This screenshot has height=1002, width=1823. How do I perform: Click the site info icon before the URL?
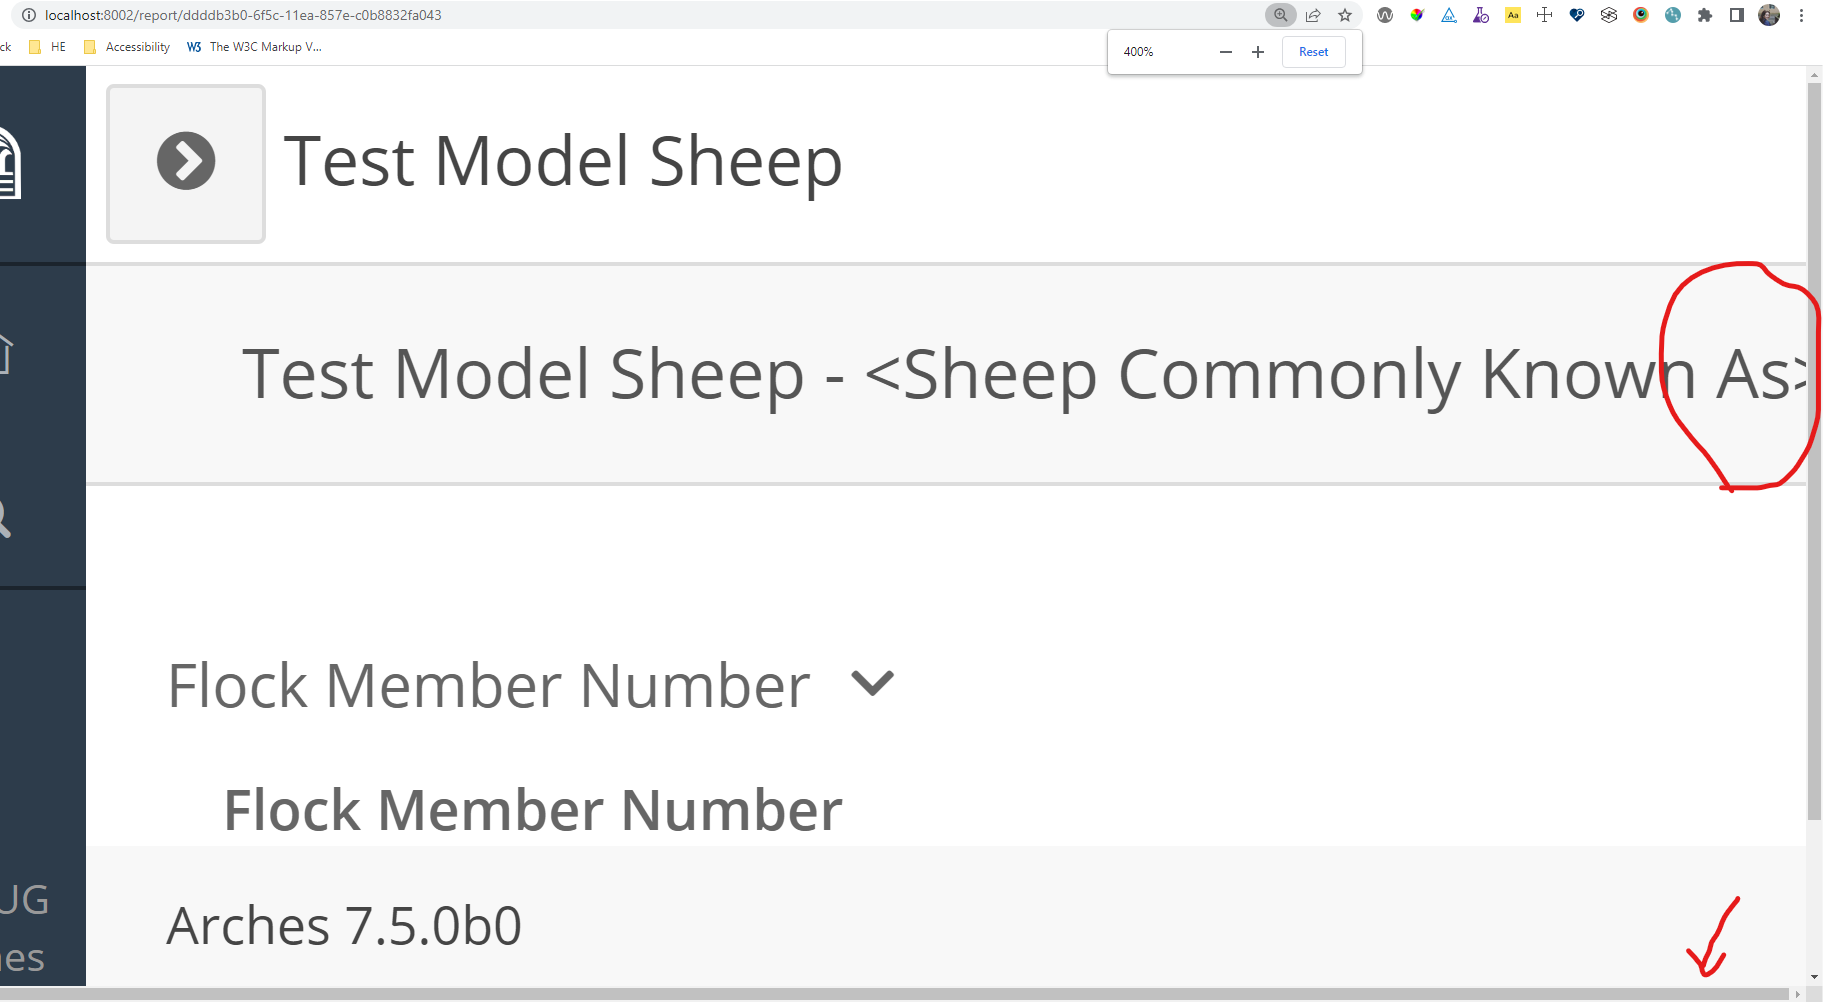click(29, 15)
